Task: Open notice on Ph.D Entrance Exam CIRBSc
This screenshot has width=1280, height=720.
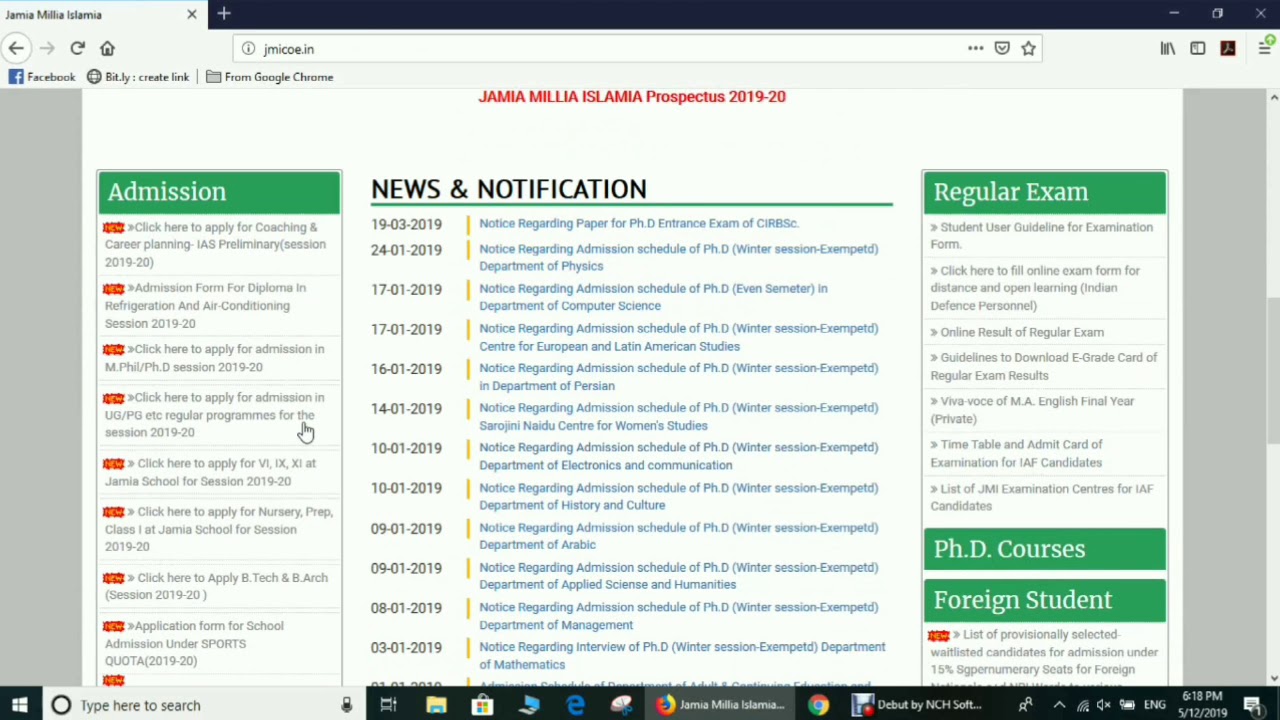Action: [639, 224]
